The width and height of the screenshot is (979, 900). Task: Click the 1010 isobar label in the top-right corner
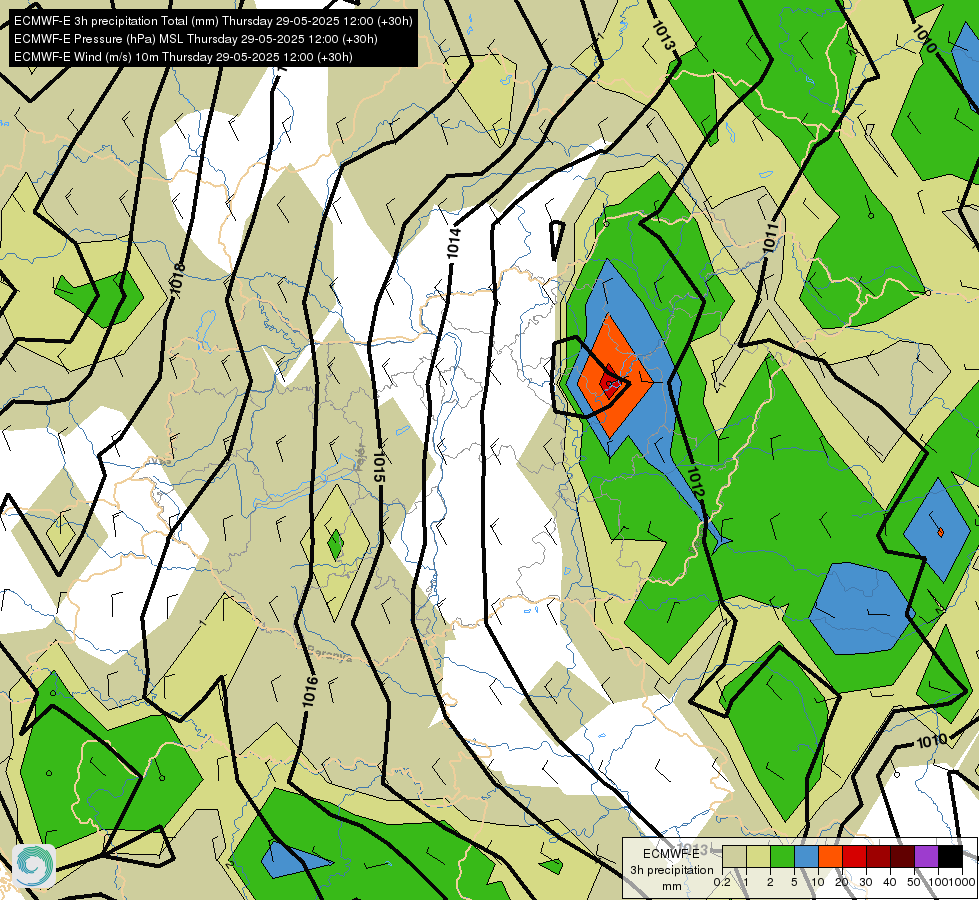(924, 39)
